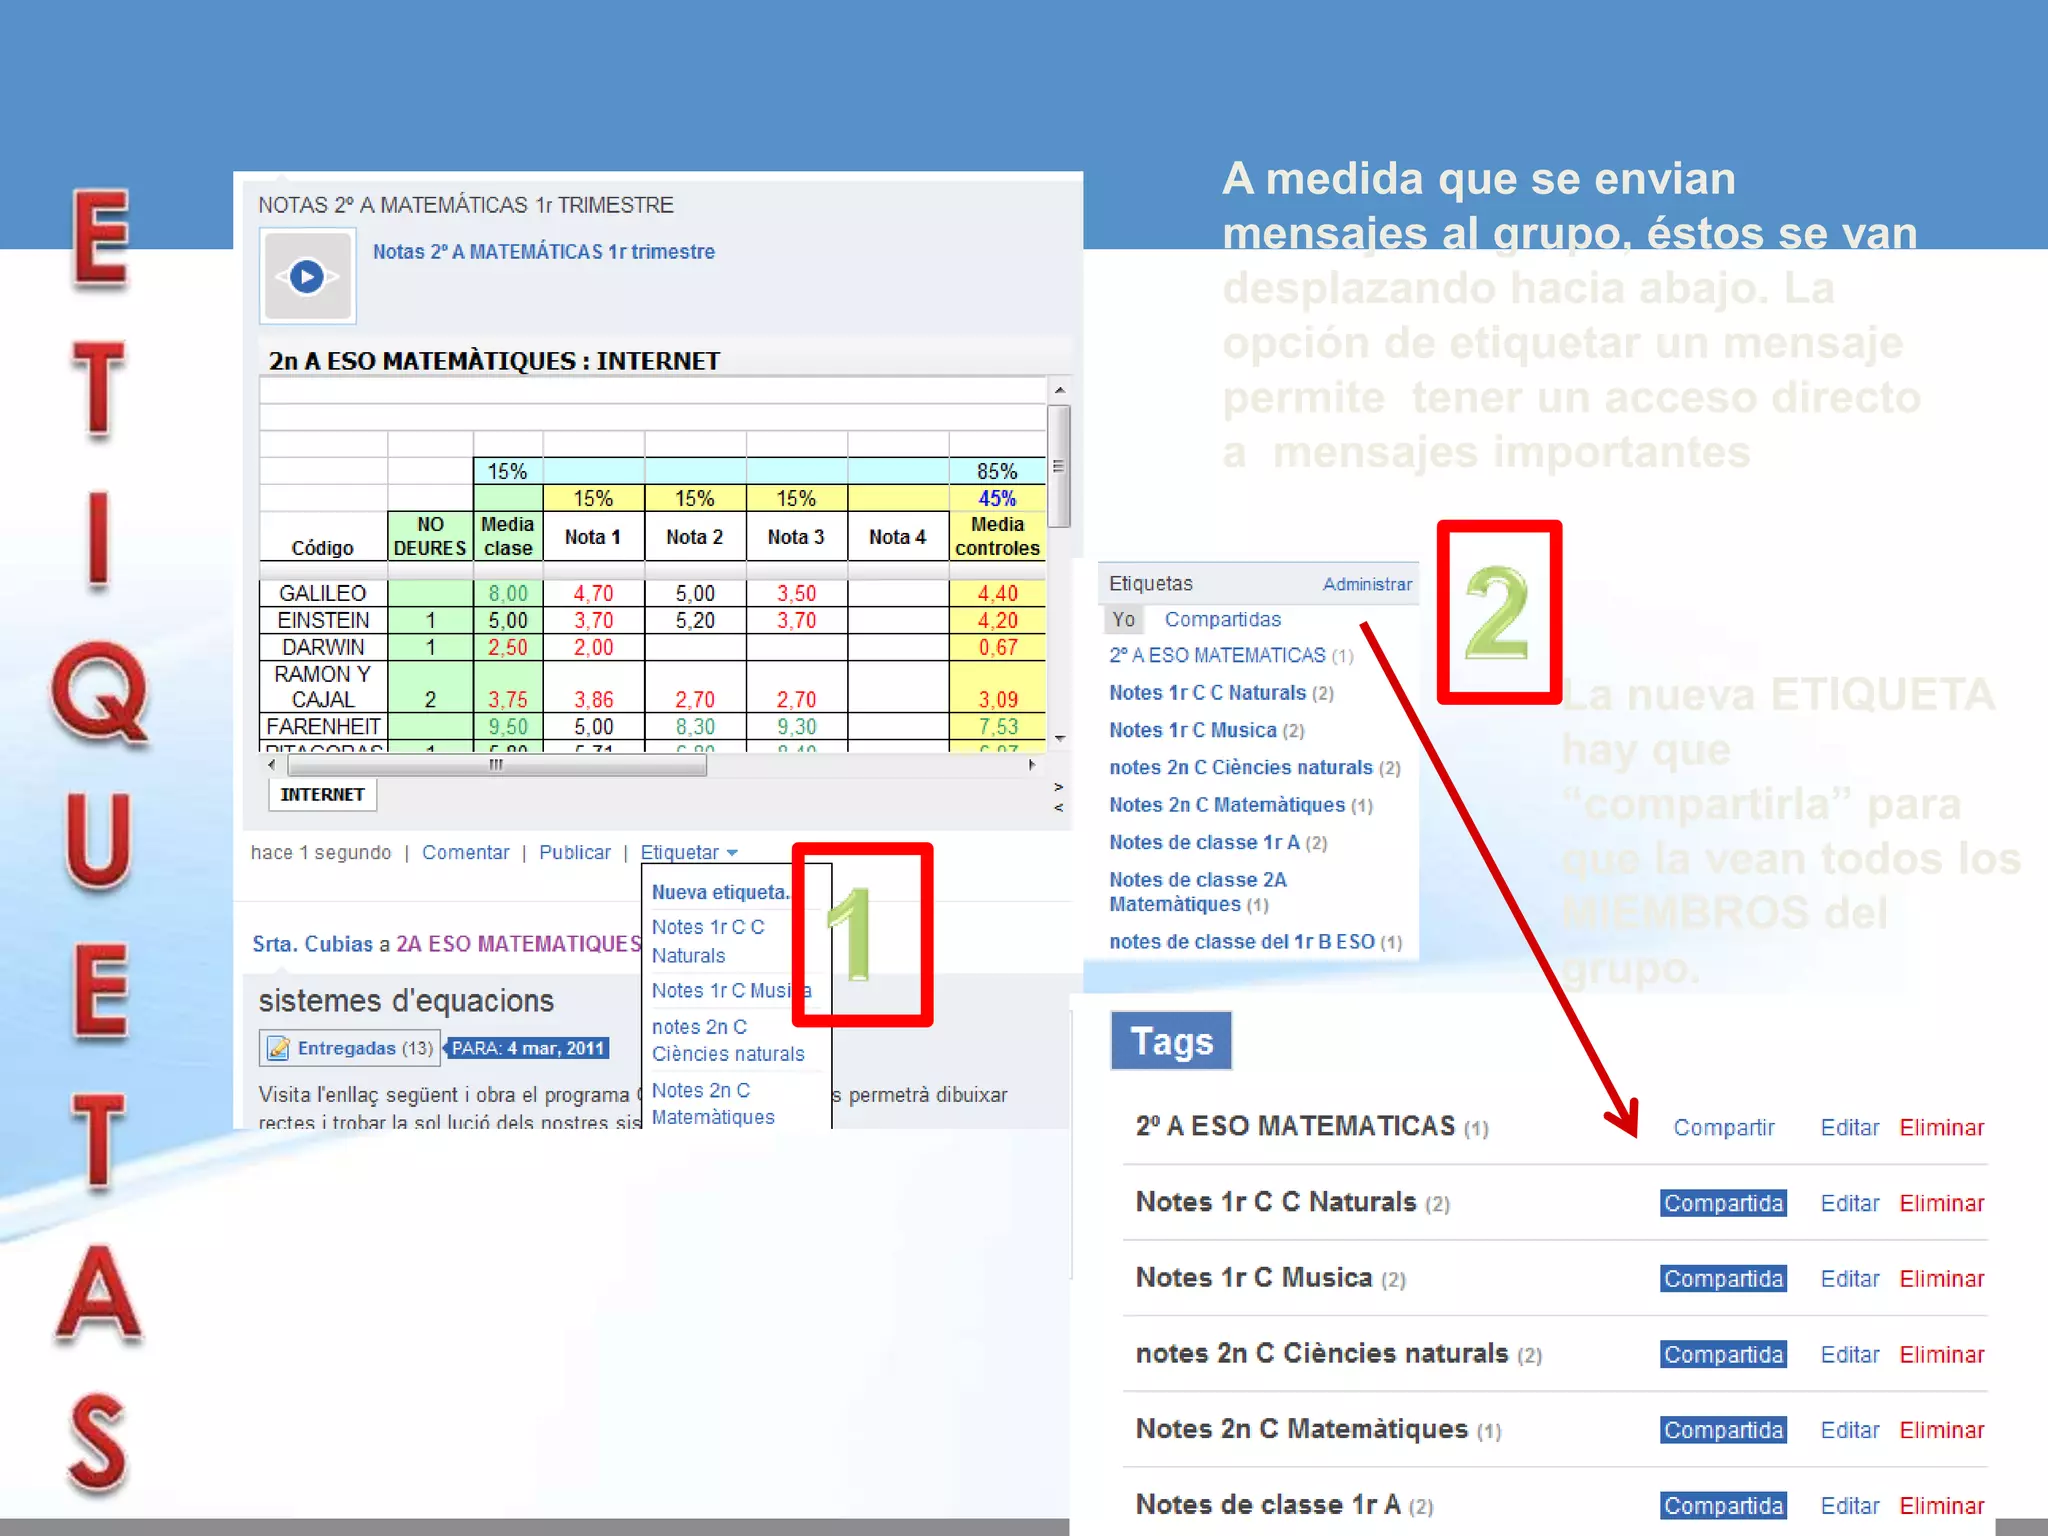Choose Notes 1r C C Naturals in Etiquetar menu
Screen dimensions: 2048x1536
coord(708,941)
